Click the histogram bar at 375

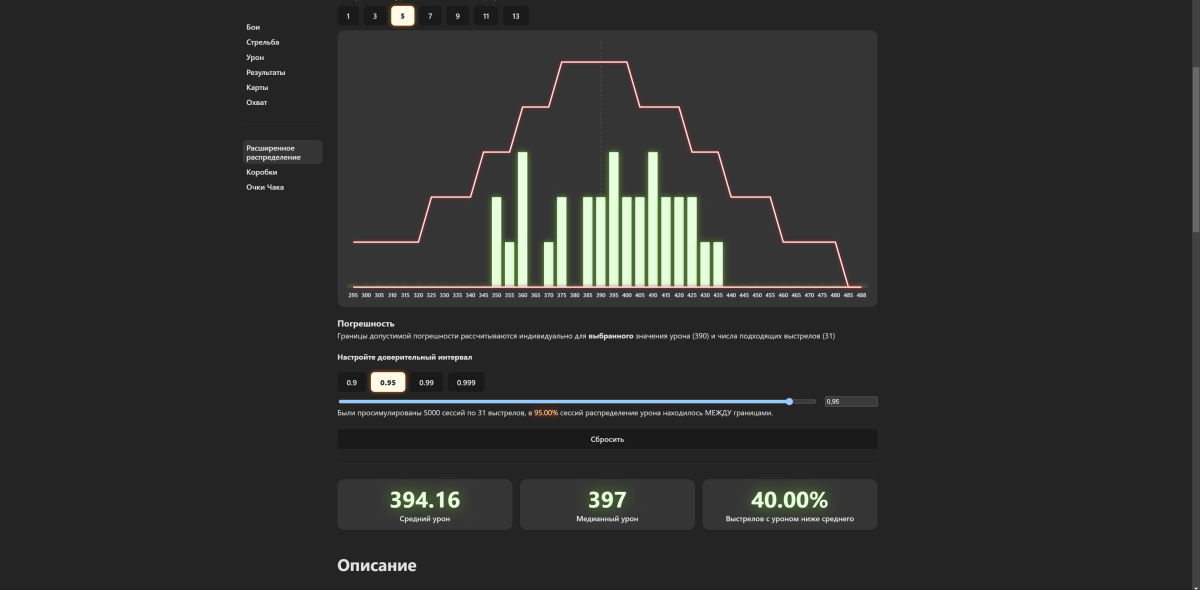(x=562, y=241)
